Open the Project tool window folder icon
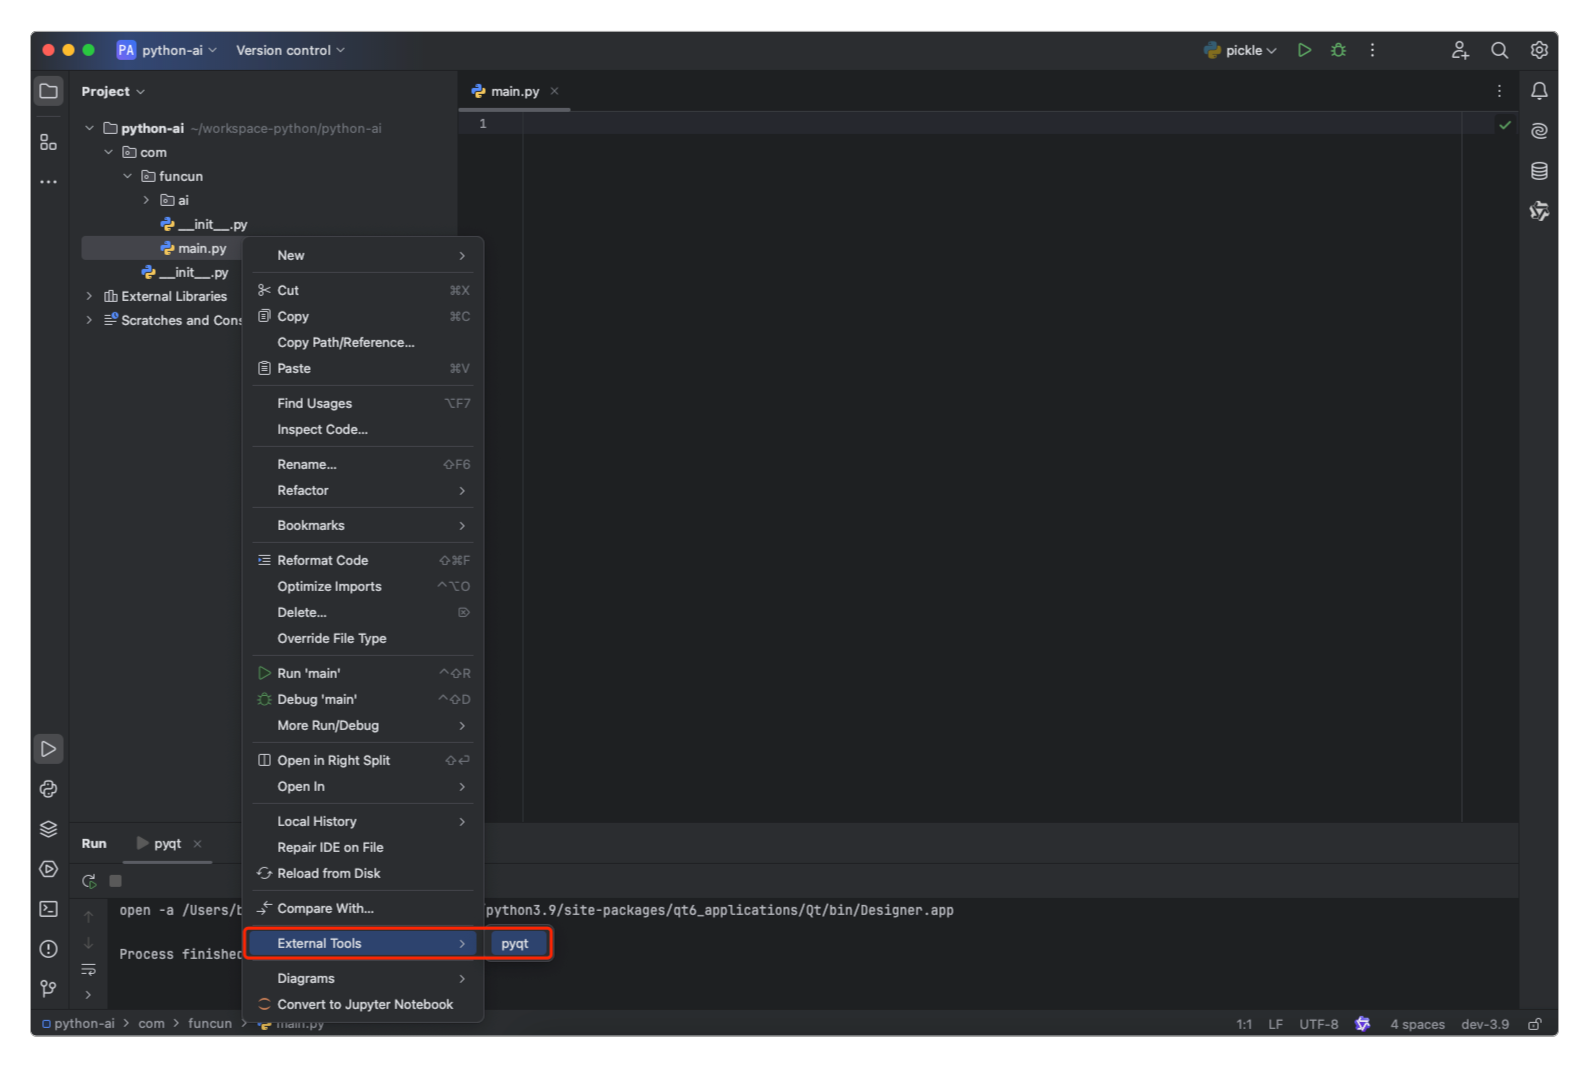This screenshot has width=1589, height=1067. click(x=48, y=91)
